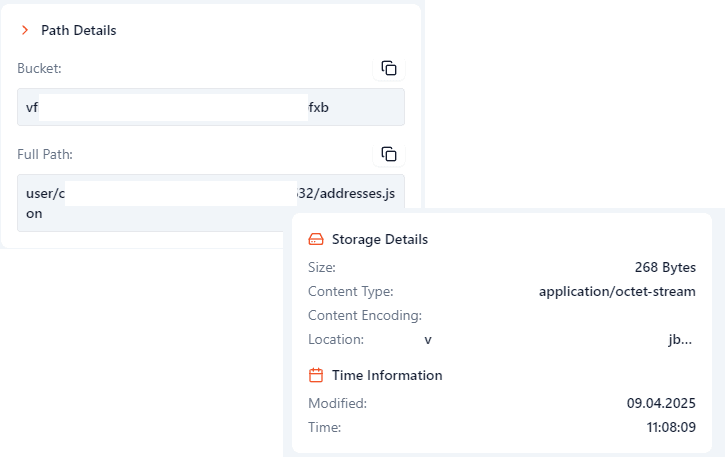Click the Content Type: label
The image size is (728, 457).
pos(351,291)
